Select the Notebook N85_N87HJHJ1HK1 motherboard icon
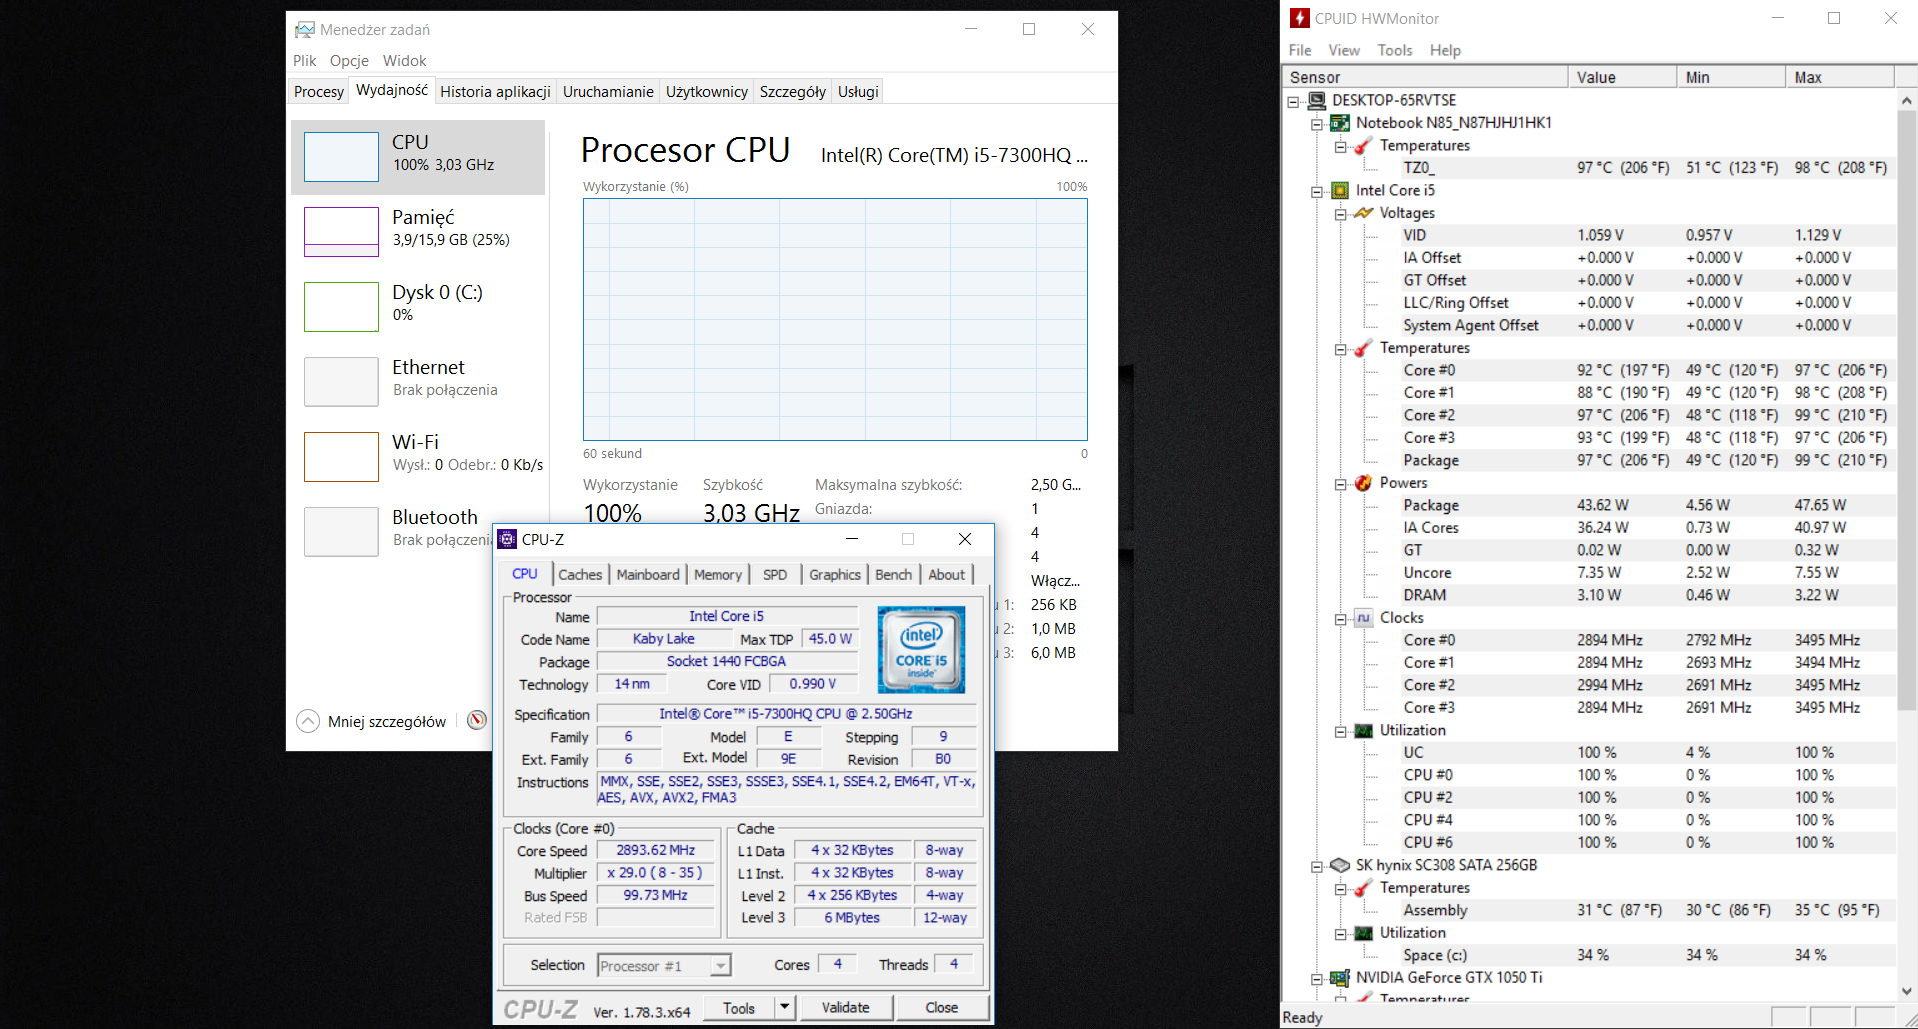This screenshot has width=1918, height=1029. coord(1340,123)
